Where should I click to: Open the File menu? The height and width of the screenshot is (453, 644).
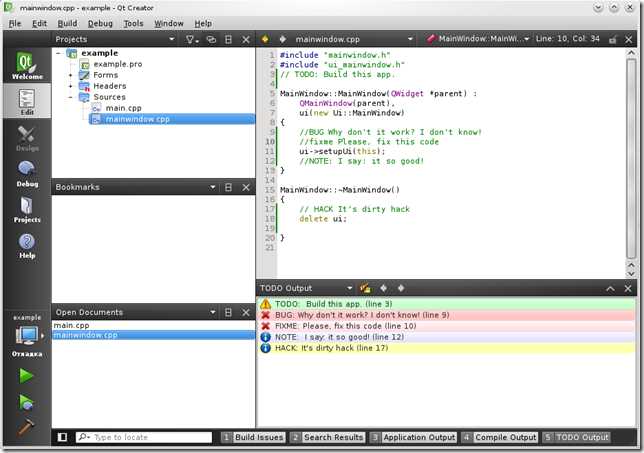15,23
